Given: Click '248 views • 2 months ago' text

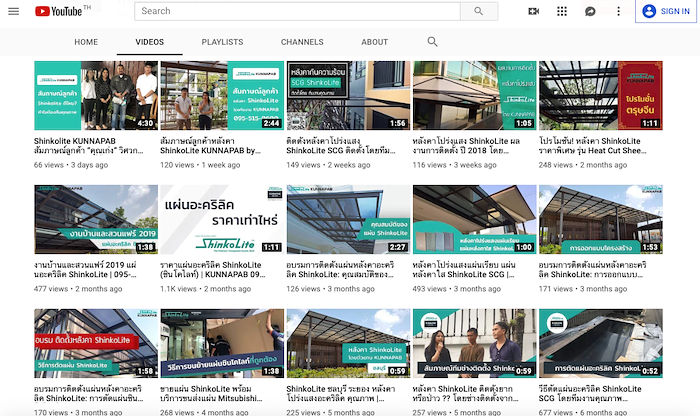Looking at the screenshot, I should pyautogui.click(x=583, y=165).
